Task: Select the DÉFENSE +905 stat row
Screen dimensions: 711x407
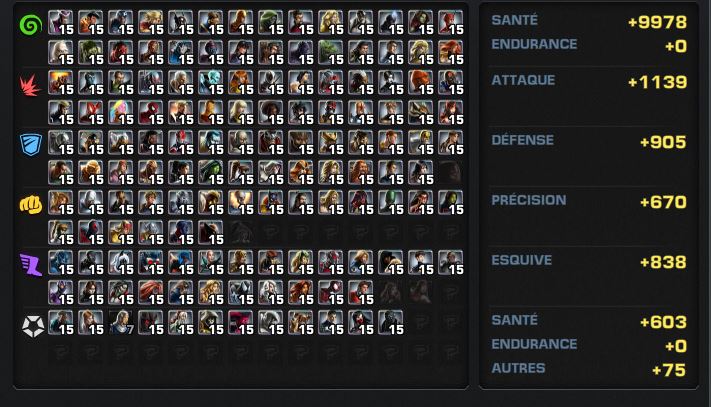Action: click(589, 141)
